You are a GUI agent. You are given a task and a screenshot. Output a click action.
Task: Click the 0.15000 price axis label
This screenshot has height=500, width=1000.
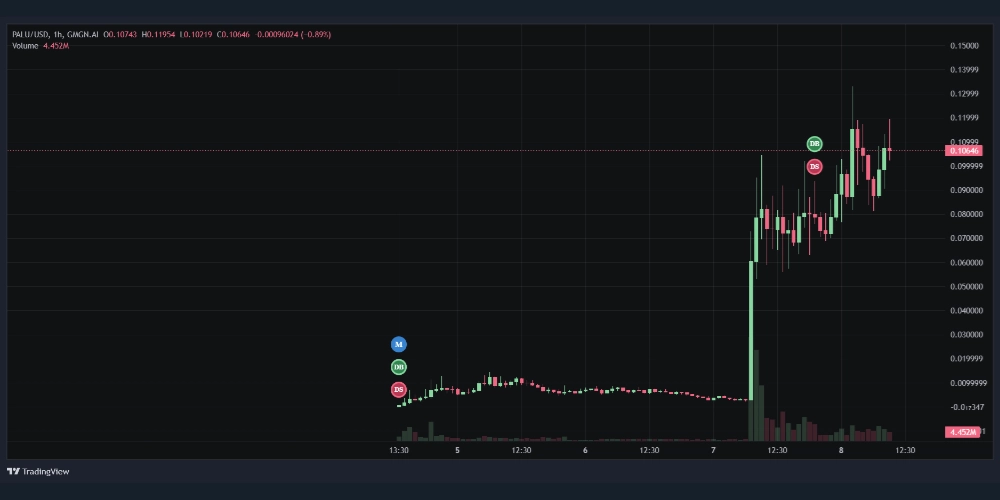coord(964,46)
